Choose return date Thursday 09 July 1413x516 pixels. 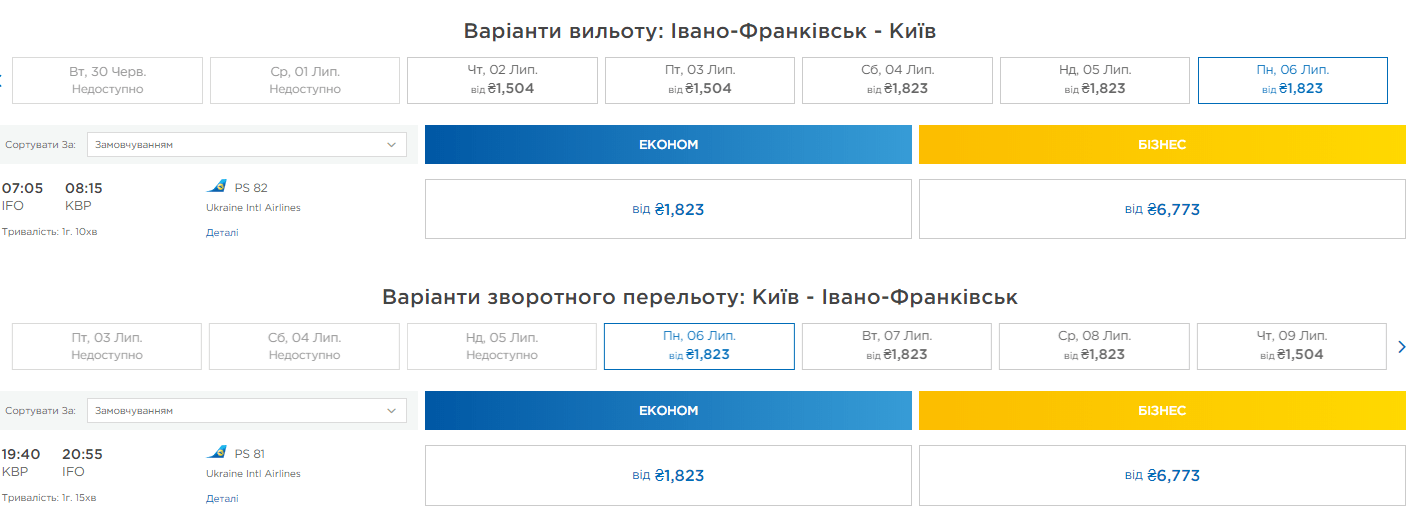tap(1291, 346)
